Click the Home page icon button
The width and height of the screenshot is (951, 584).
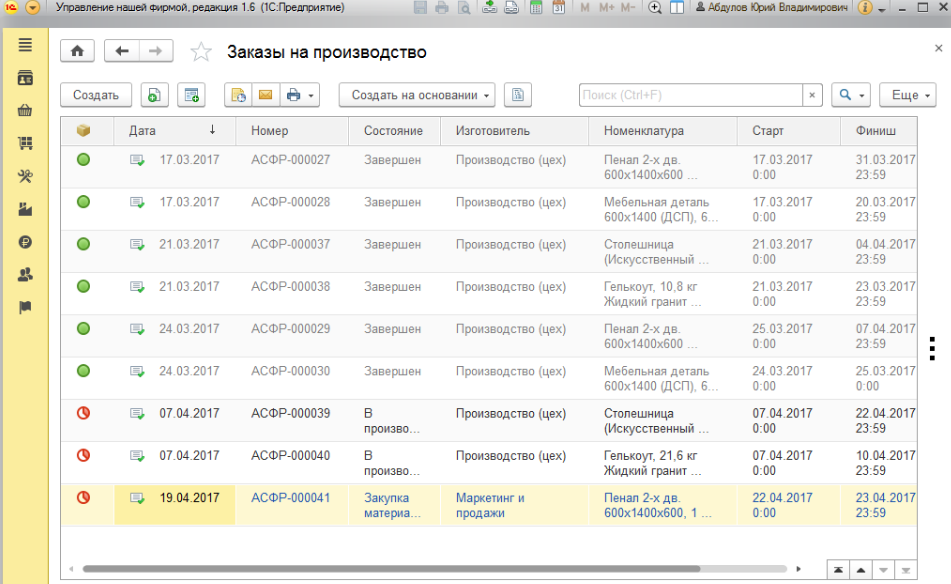pyautogui.click(x=78, y=52)
